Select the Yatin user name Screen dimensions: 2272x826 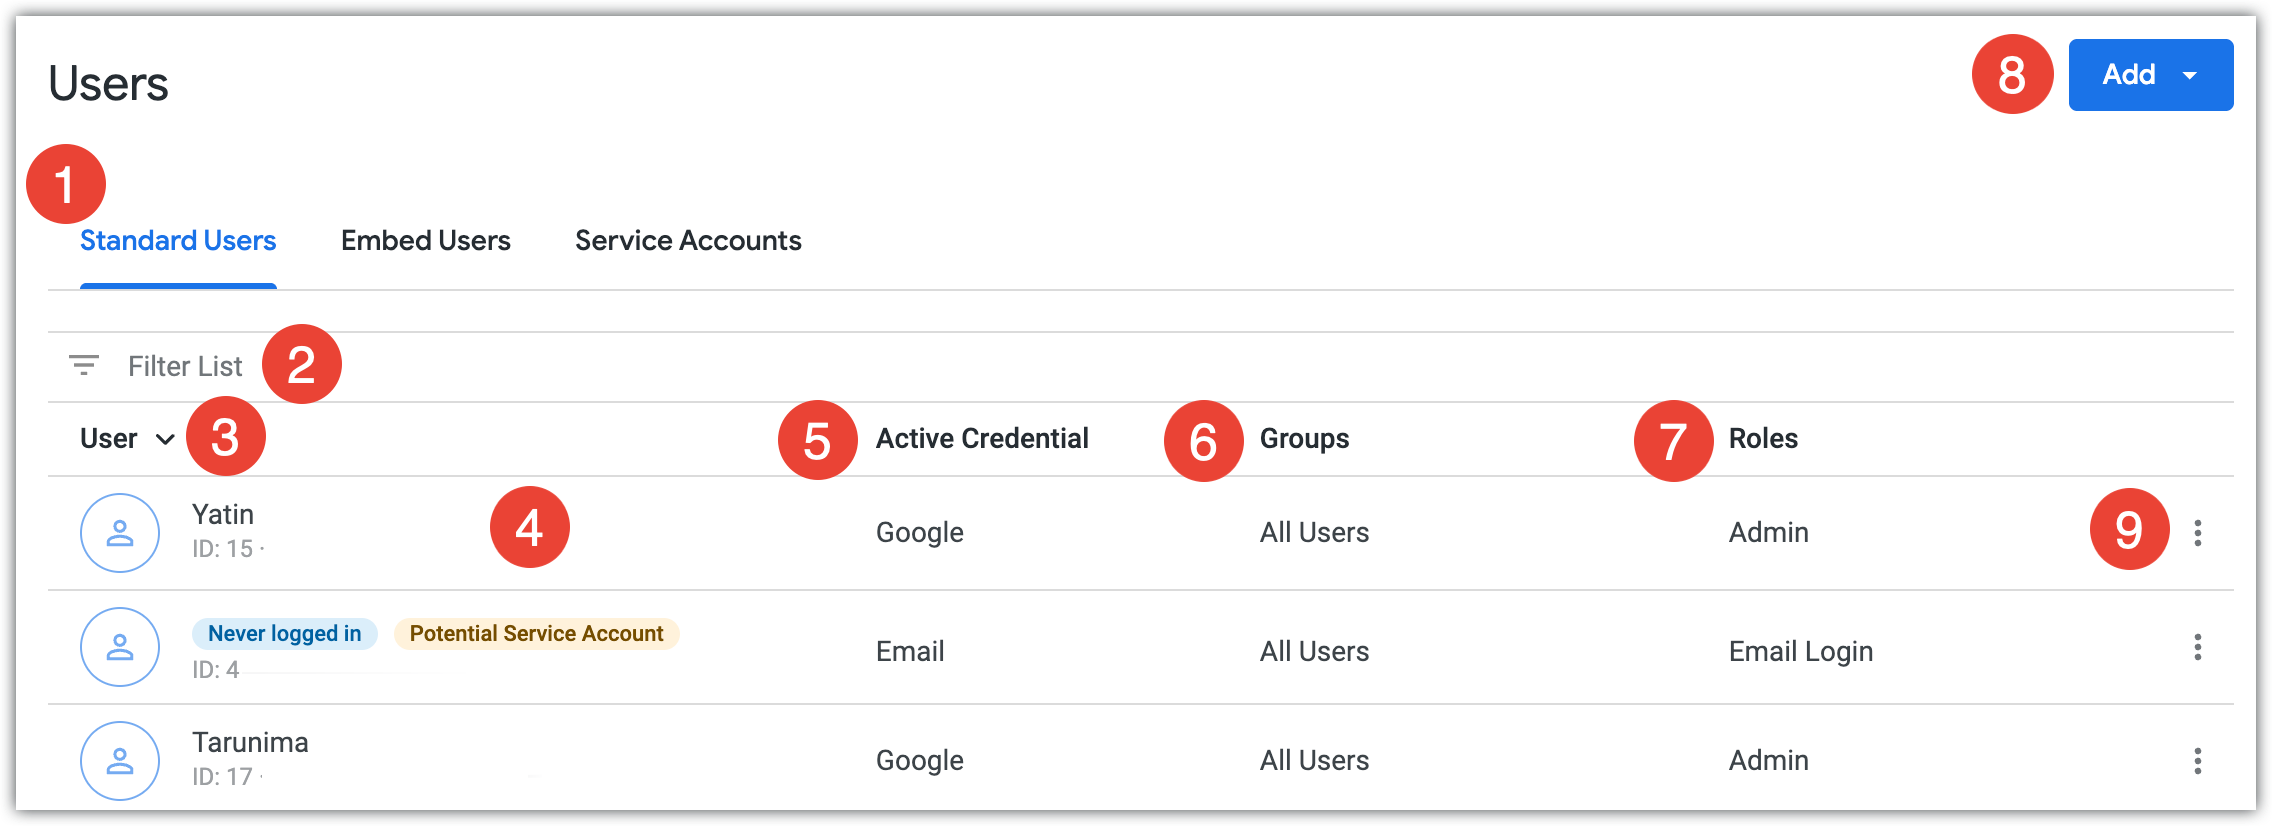[x=223, y=515]
